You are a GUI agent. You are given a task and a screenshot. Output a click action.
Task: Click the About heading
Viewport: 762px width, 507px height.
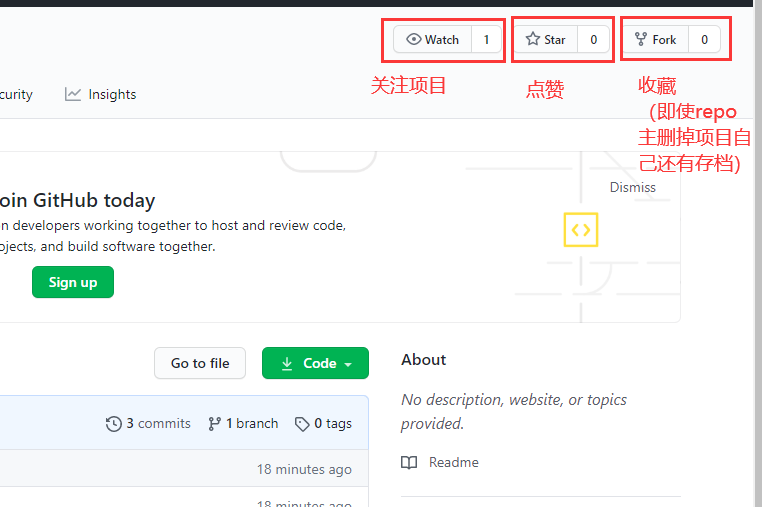coord(424,360)
